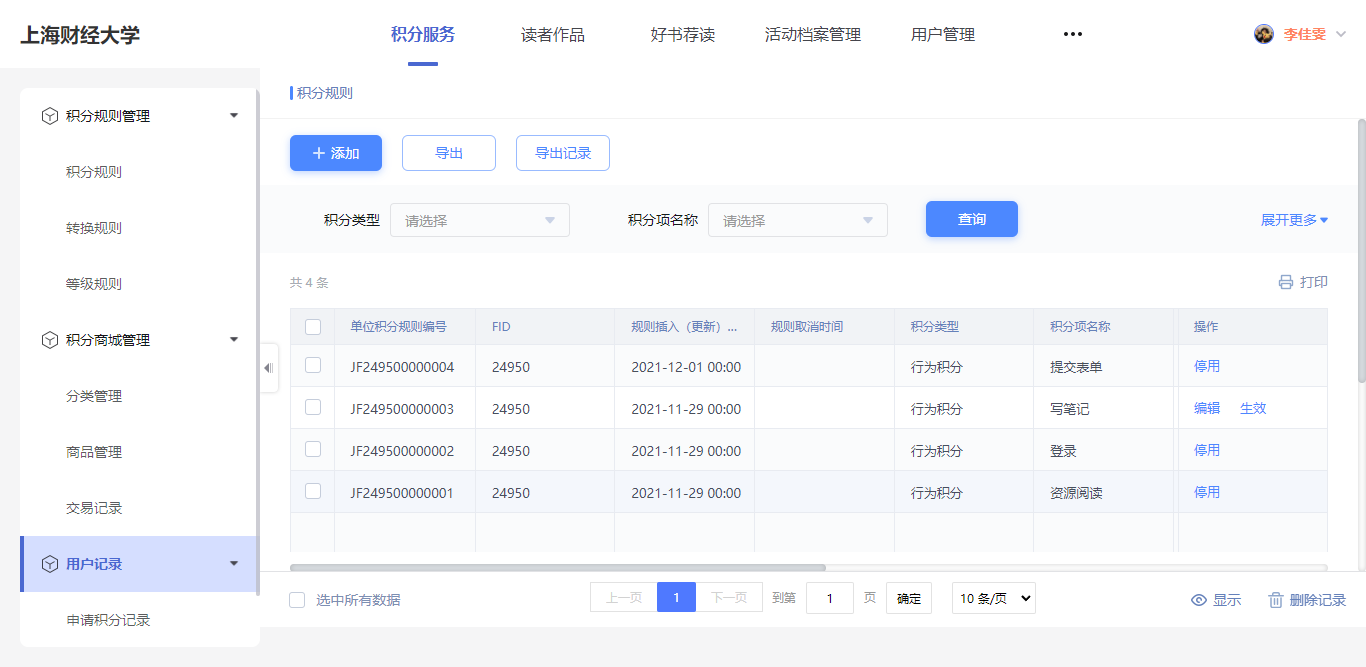
Task: Check the select-all checkbox in table header
Action: point(313,327)
